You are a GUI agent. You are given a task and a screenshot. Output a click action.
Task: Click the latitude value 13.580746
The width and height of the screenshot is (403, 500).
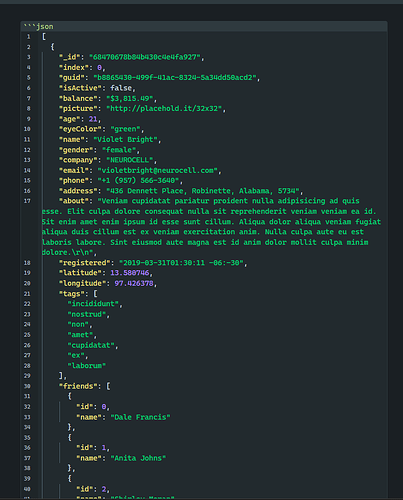pos(130,273)
